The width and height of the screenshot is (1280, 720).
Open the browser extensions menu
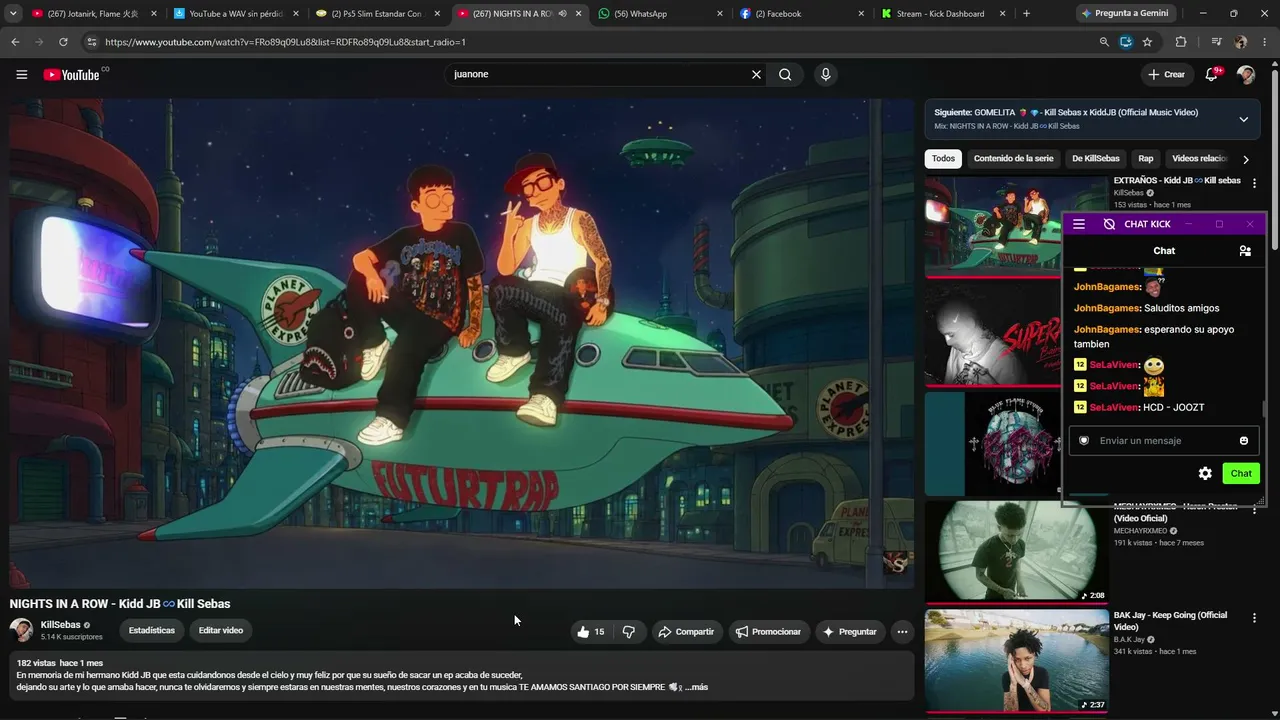point(1181,42)
